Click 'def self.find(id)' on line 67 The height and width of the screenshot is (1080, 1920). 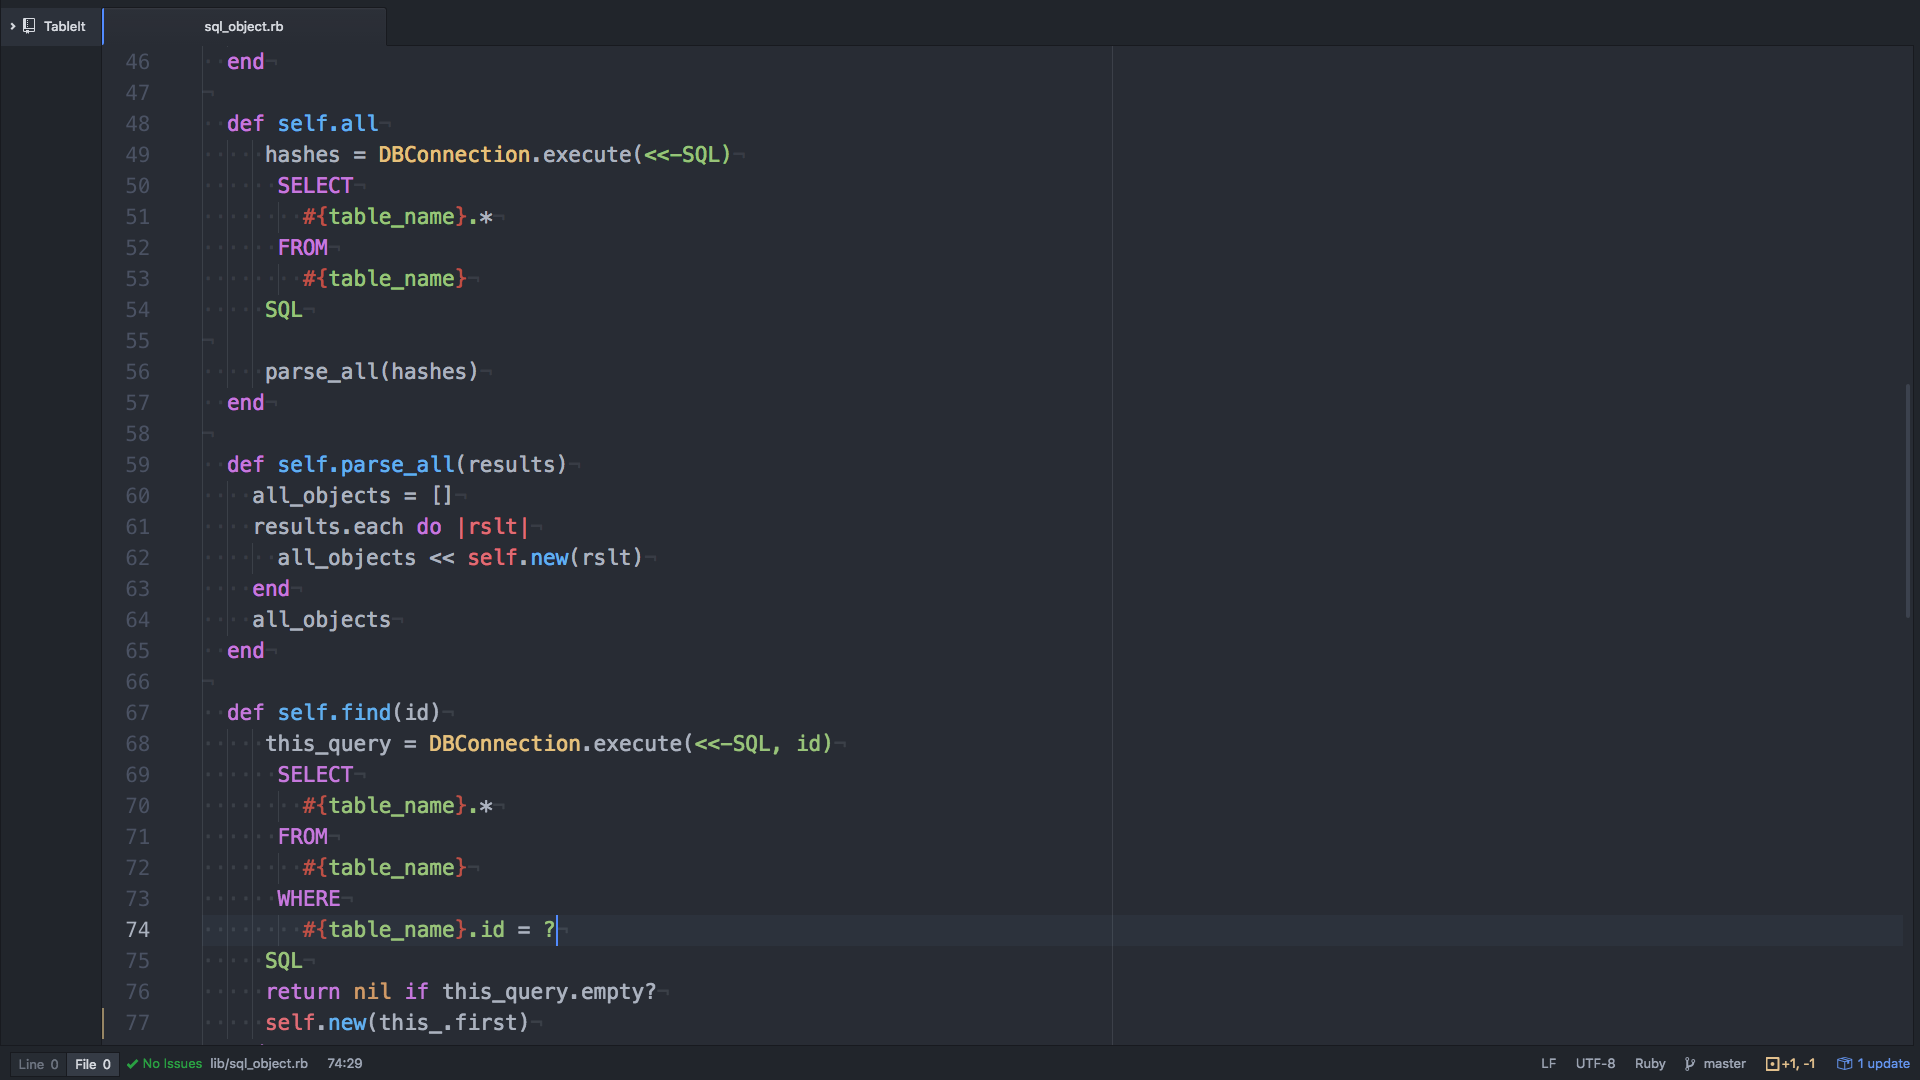point(333,713)
